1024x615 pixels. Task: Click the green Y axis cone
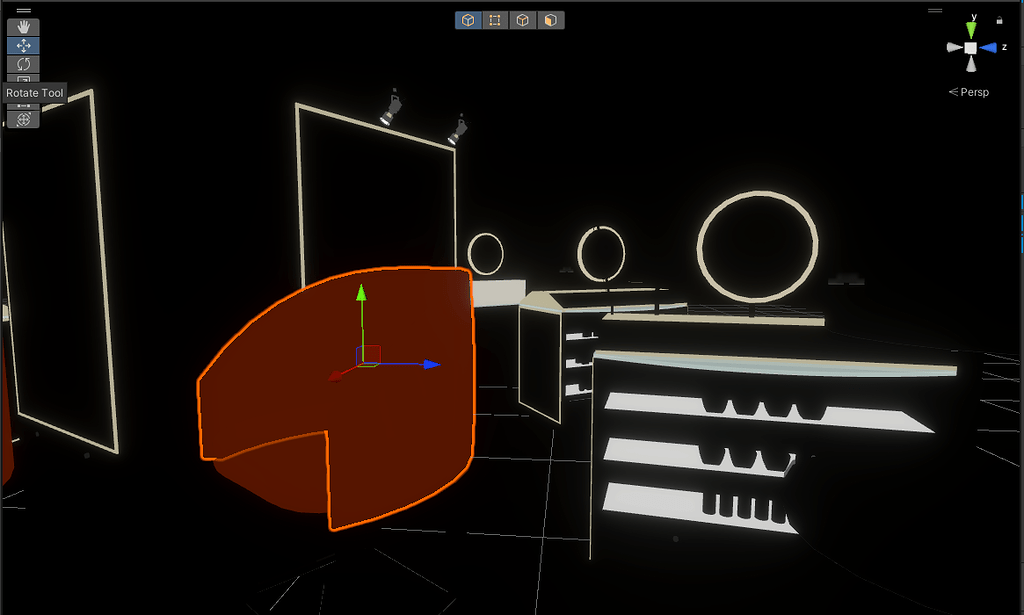click(970, 28)
